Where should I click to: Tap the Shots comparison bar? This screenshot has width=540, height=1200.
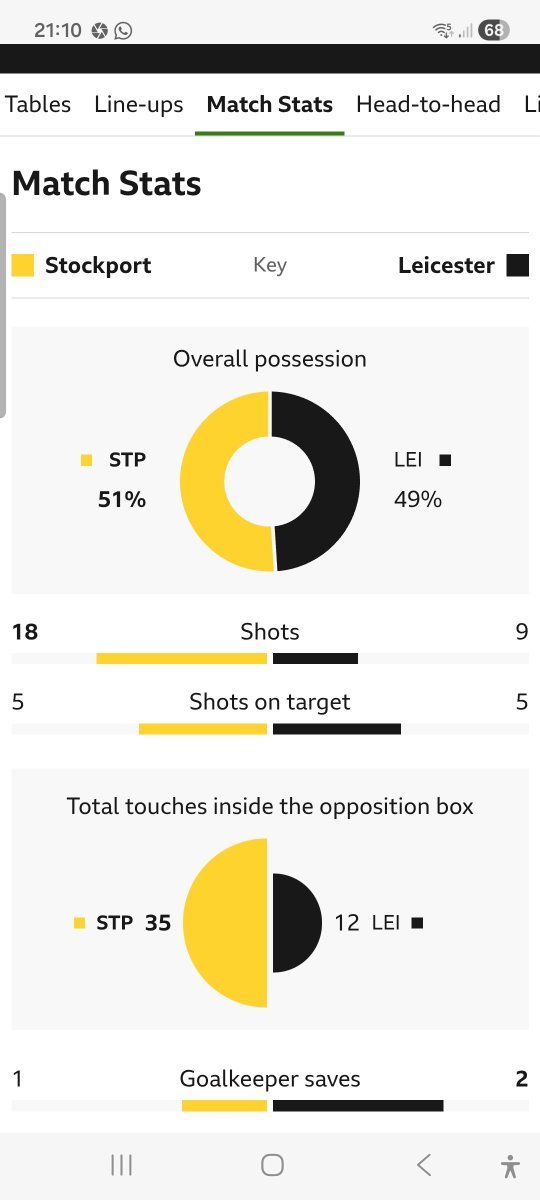pos(270,659)
